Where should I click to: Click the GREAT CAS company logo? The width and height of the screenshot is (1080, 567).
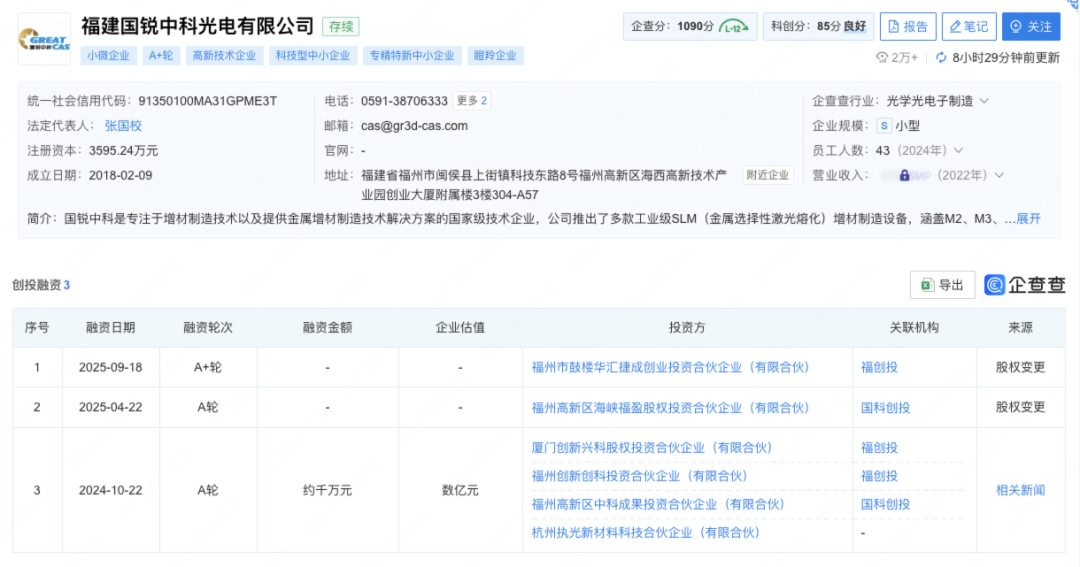(44, 39)
